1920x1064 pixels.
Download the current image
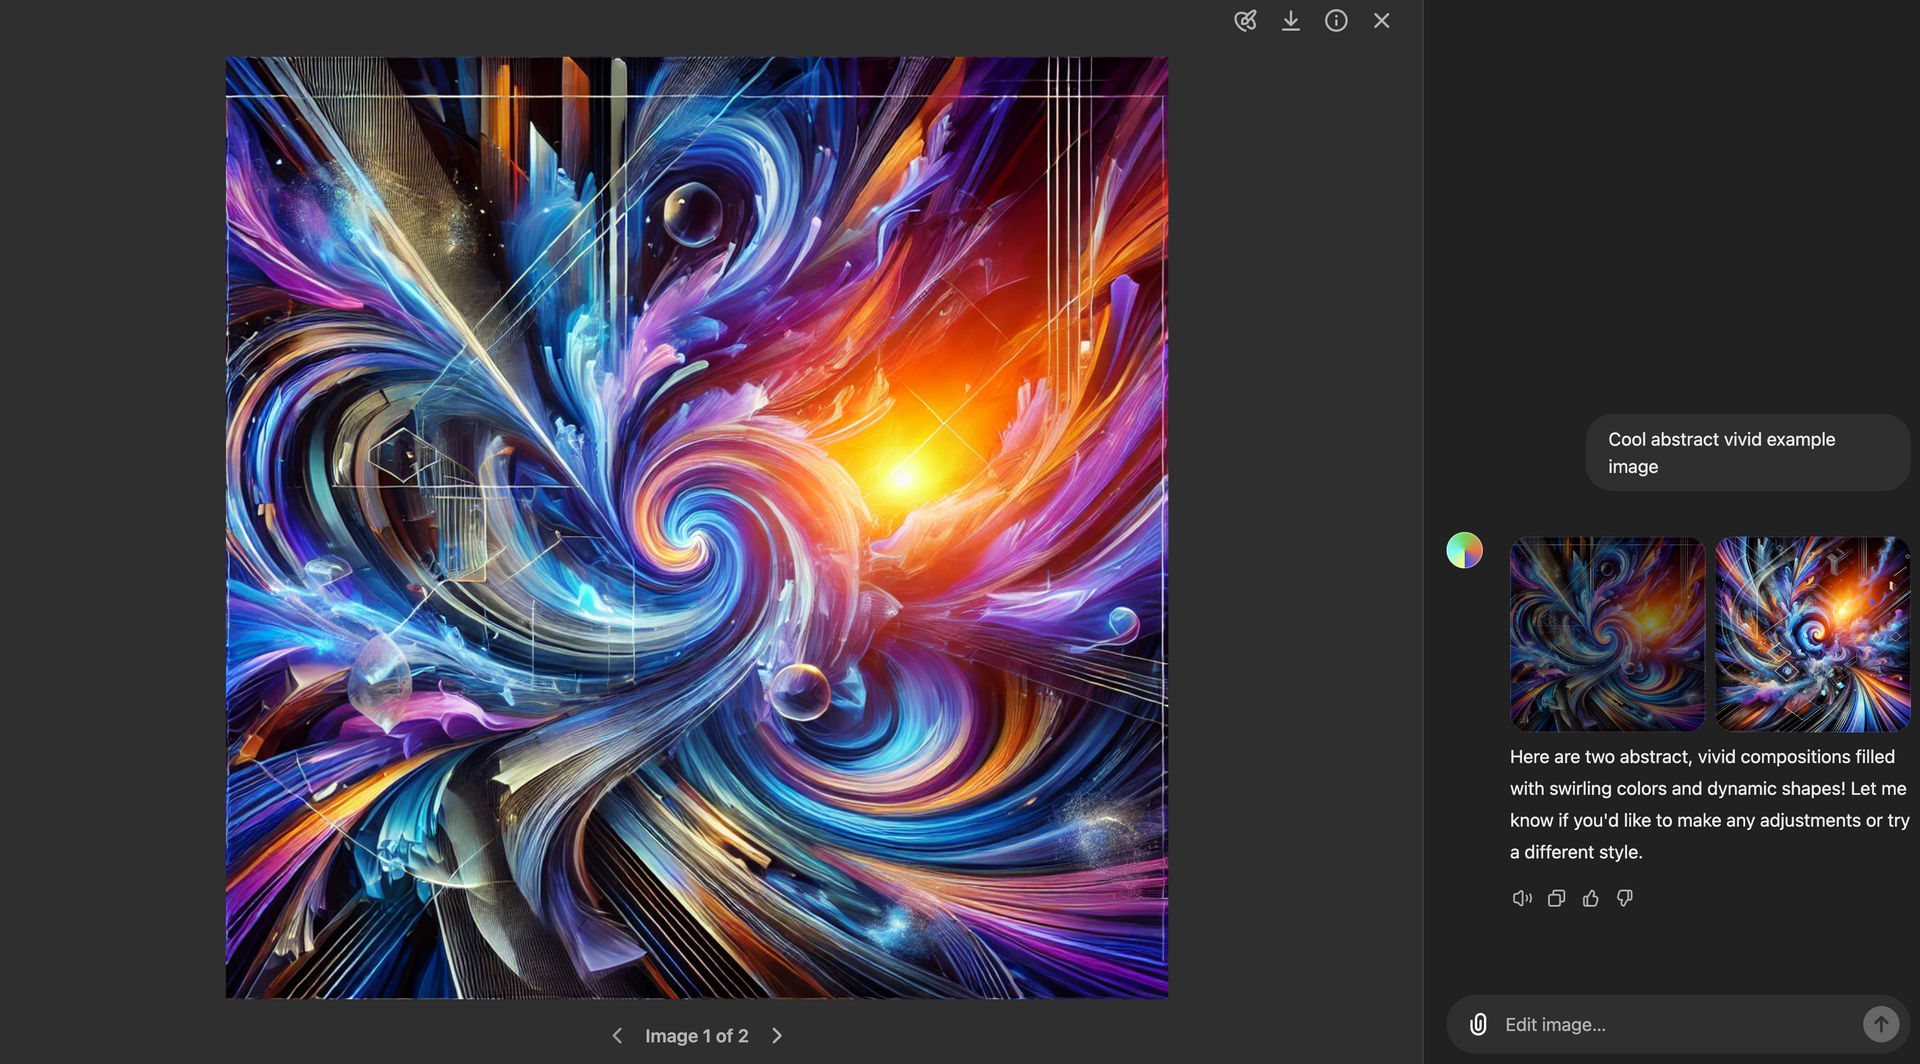pos(1290,20)
